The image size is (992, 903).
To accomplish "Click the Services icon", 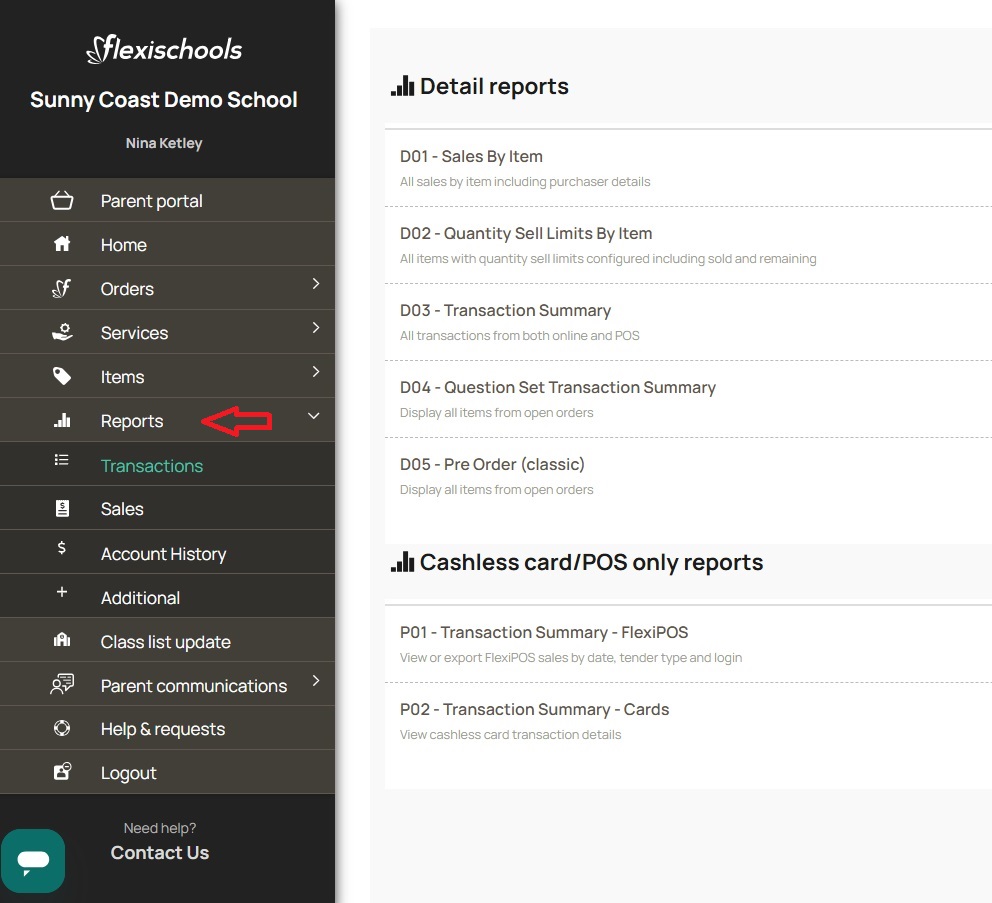I will [x=62, y=332].
